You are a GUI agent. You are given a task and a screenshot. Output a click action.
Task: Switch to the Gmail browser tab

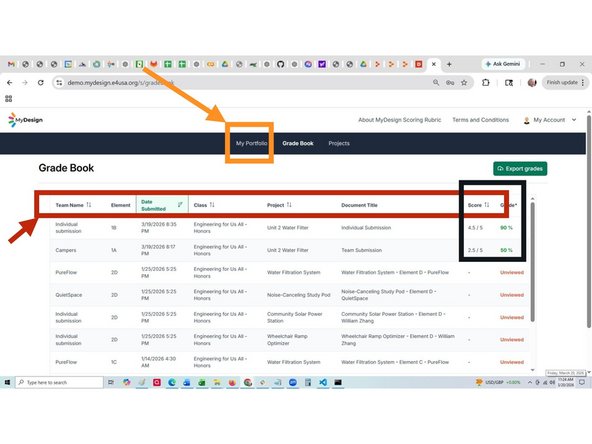pyautogui.click(x=11, y=64)
